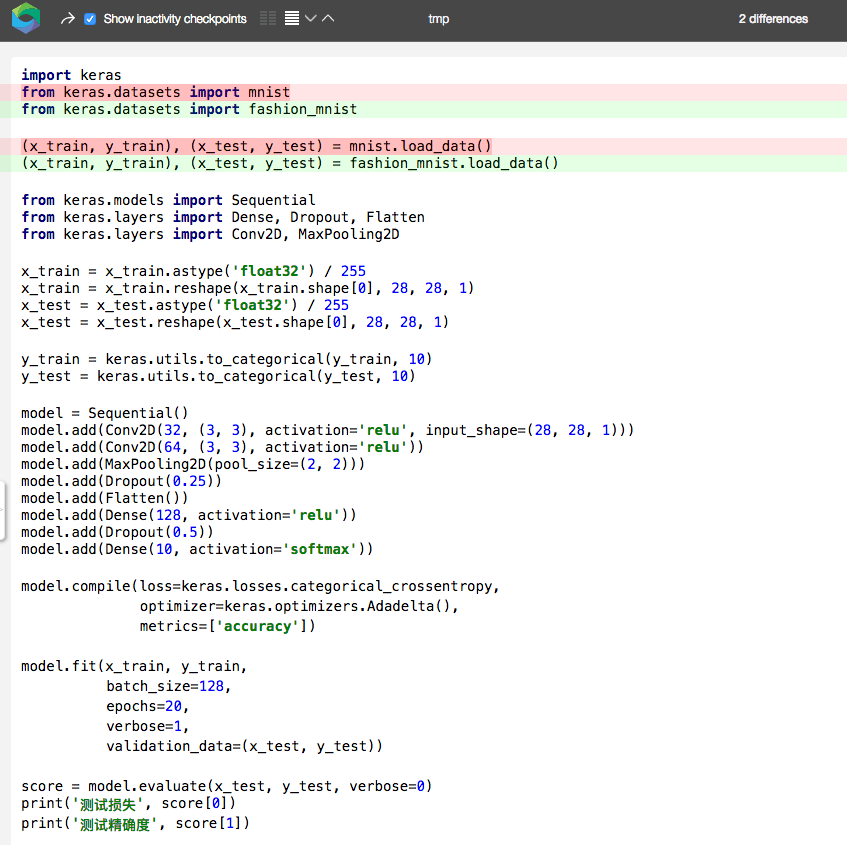Click the model.compile code line

(x=260, y=585)
